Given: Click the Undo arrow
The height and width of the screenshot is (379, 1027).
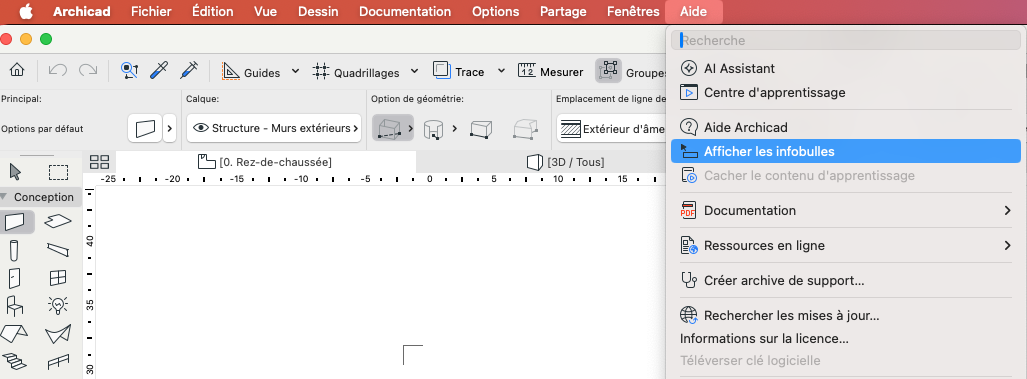Looking at the screenshot, I should (x=58, y=71).
